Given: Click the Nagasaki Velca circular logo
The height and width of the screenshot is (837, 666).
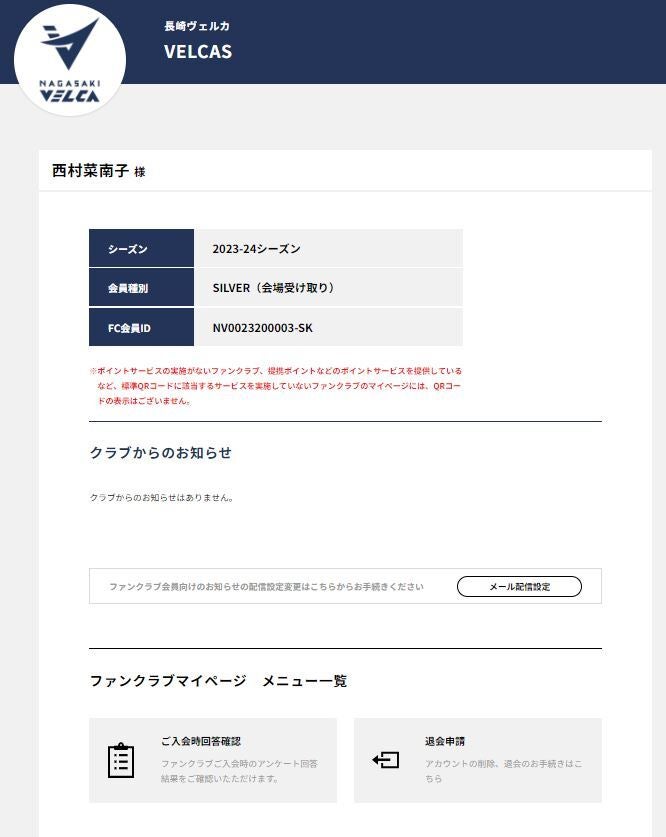Looking at the screenshot, I should point(70,60).
